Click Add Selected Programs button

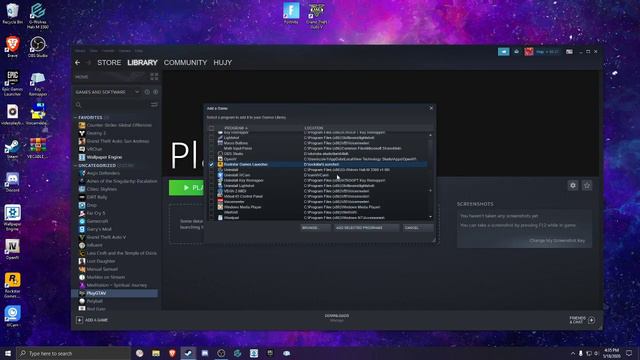click(x=366, y=228)
